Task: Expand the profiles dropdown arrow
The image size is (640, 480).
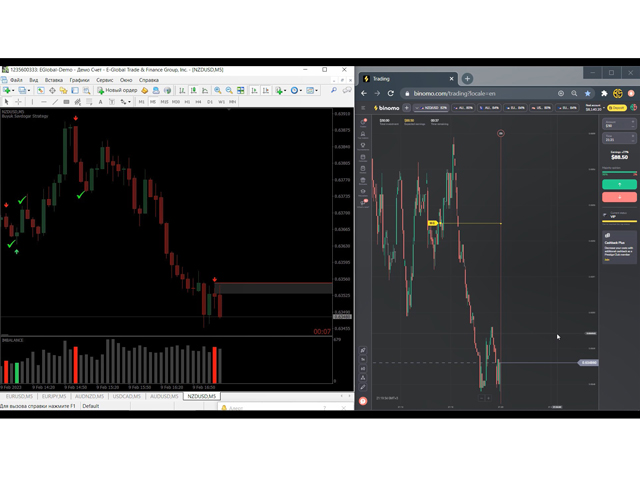Action: pyautogui.click(x=29, y=90)
